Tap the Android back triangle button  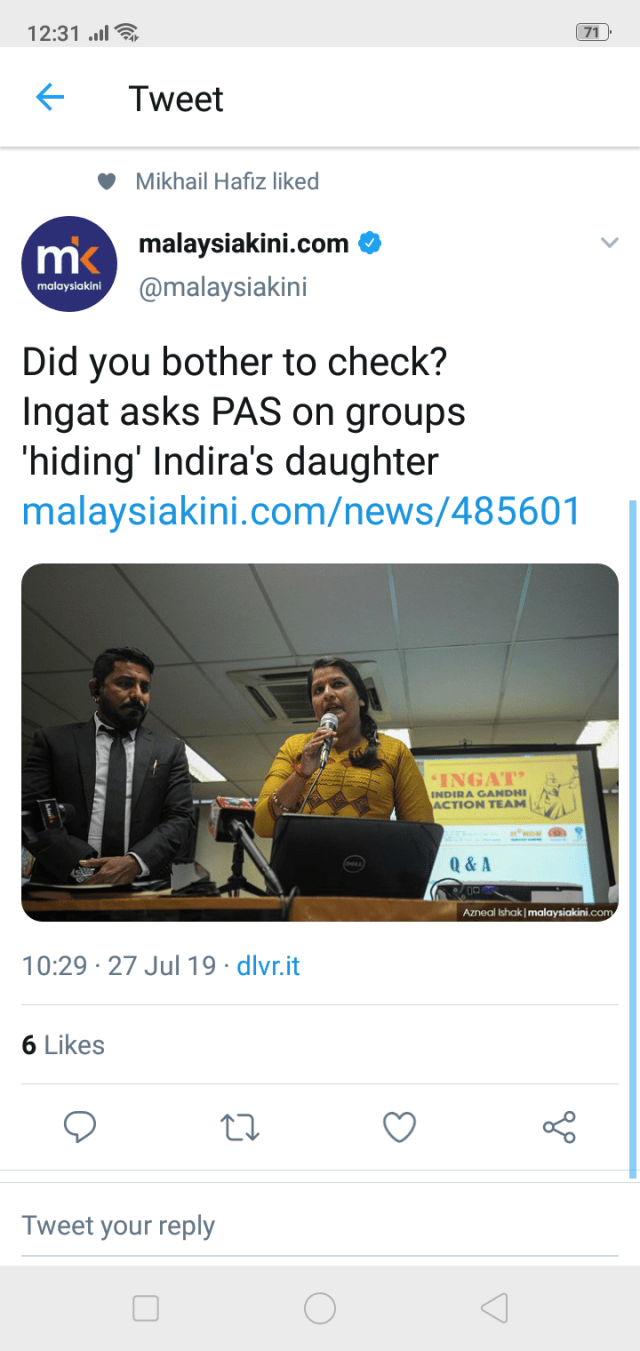tap(494, 1308)
